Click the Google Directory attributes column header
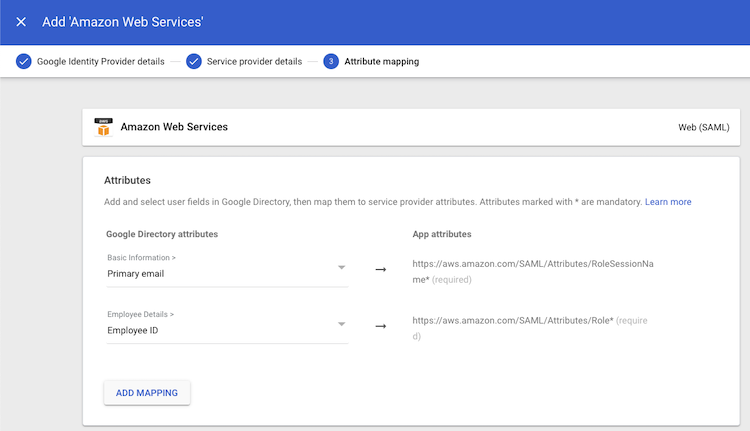 pyautogui.click(x=162, y=234)
